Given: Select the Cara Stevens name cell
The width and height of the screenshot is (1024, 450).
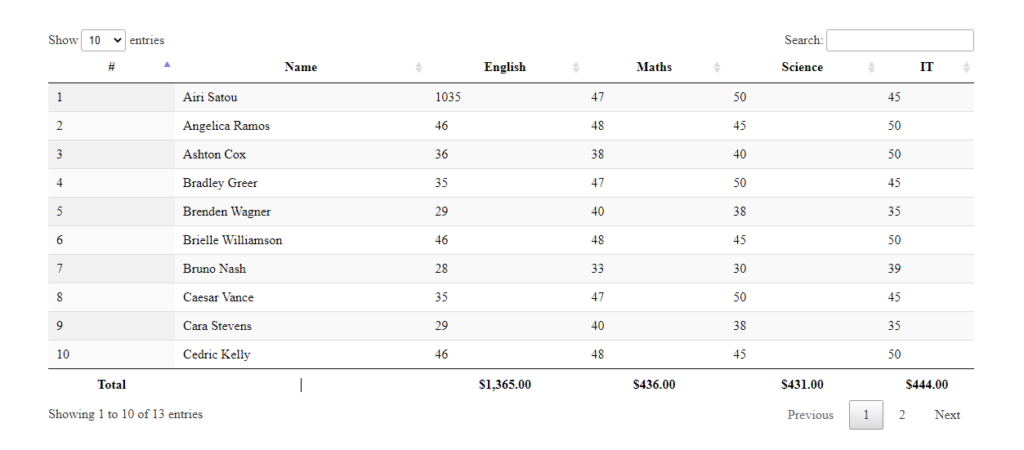Looking at the screenshot, I should 300,326.
